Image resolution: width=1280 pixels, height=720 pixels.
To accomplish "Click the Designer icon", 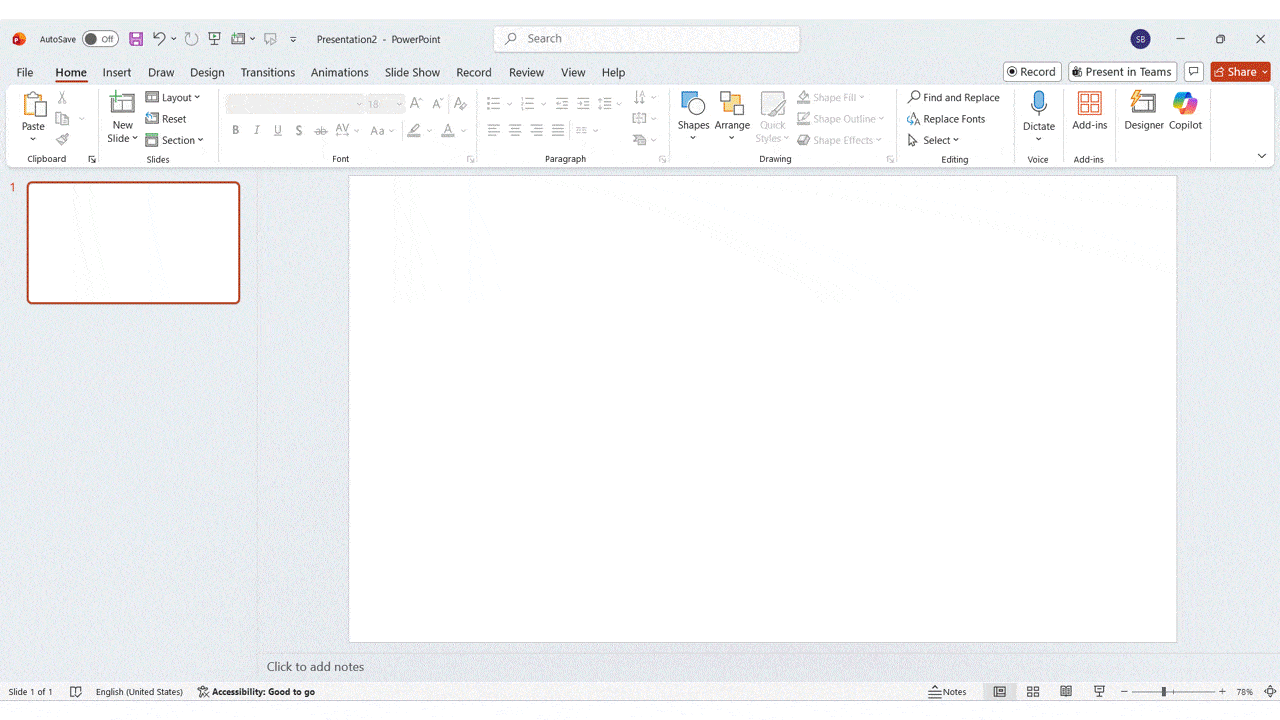I will [x=1143, y=112].
